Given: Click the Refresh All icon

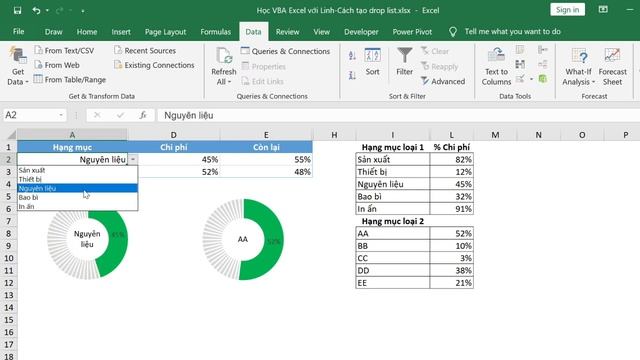Looking at the screenshot, I should (x=224, y=56).
